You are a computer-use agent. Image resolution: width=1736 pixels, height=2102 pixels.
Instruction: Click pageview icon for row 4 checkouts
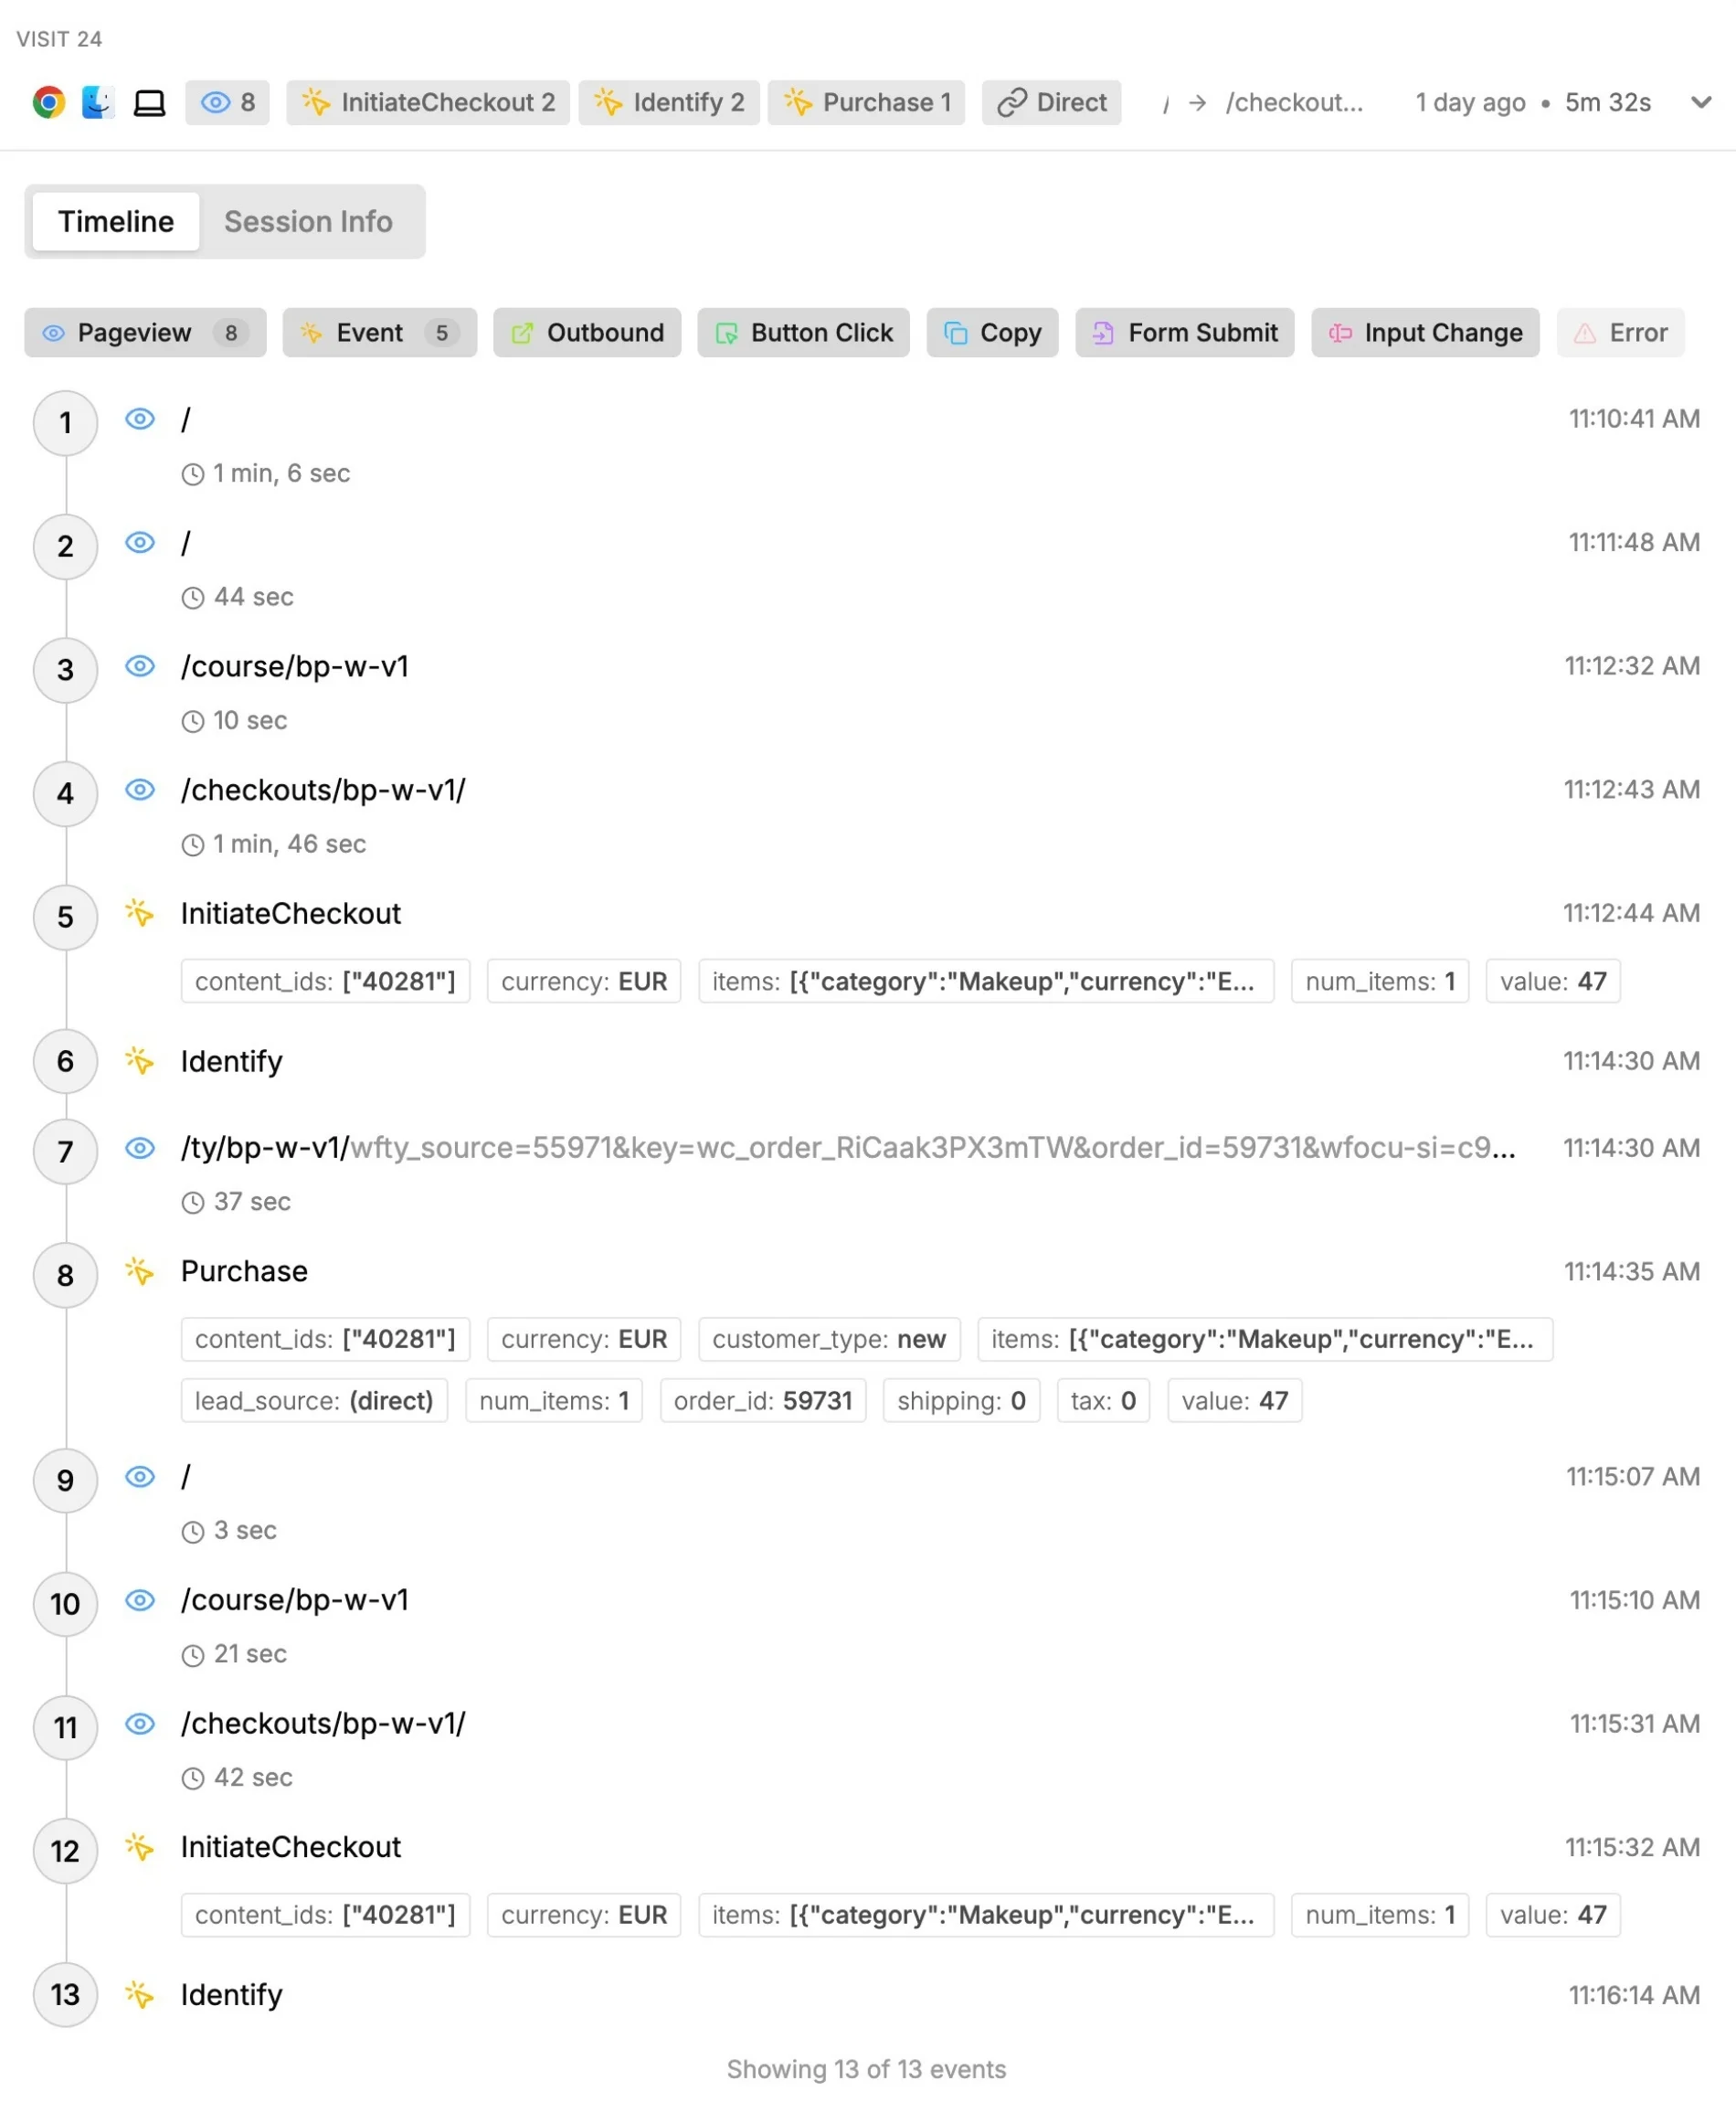point(140,789)
